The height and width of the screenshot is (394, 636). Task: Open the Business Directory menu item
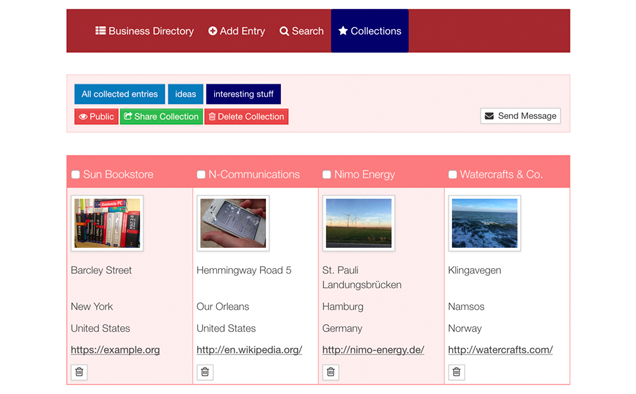point(144,31)
